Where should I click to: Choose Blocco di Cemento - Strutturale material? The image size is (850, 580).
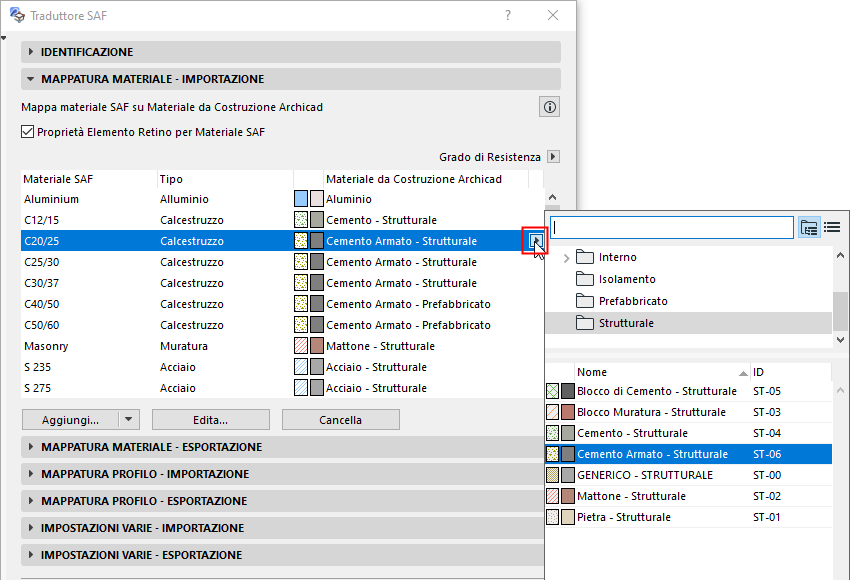pos(688,391)
